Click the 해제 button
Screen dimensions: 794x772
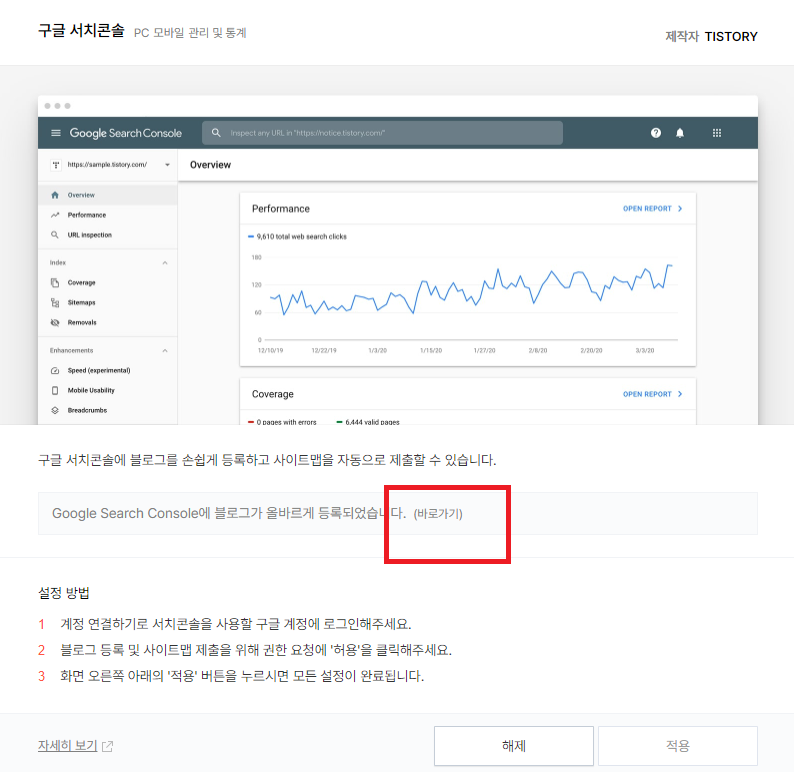513,746
